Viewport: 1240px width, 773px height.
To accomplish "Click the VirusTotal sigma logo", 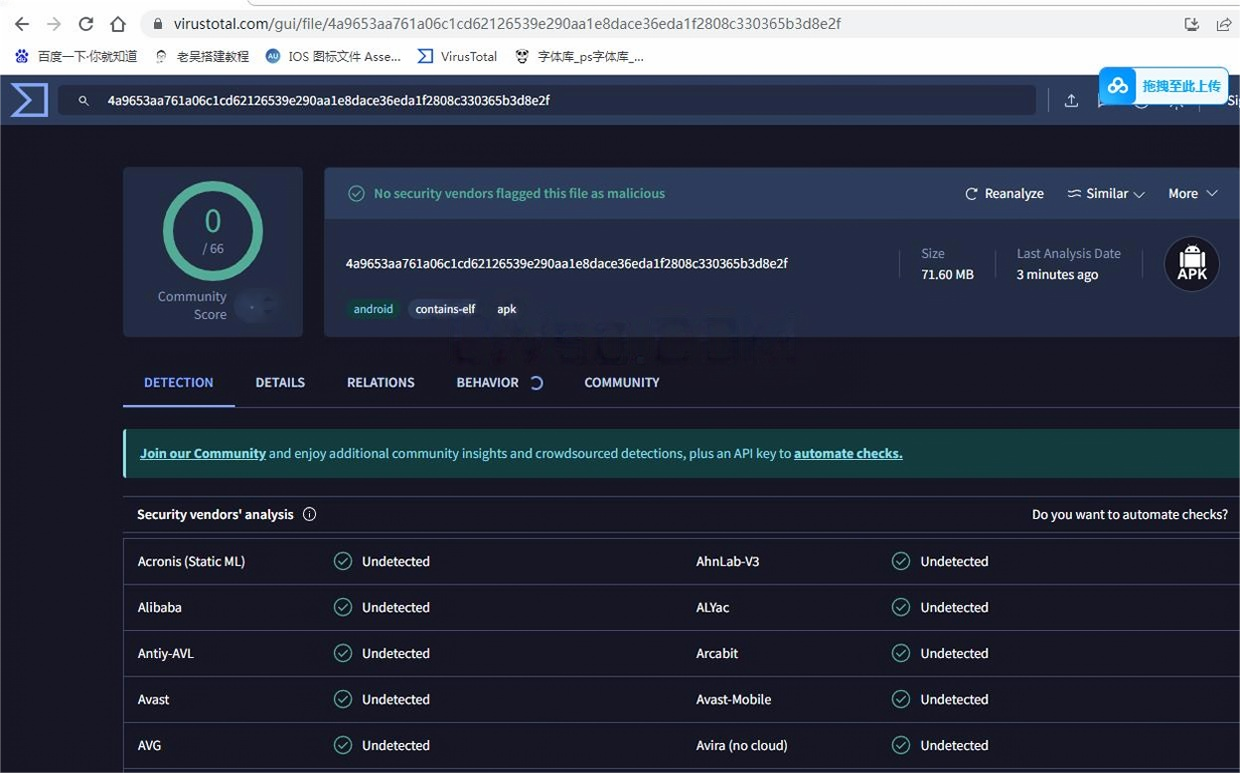I will [29, 100].
